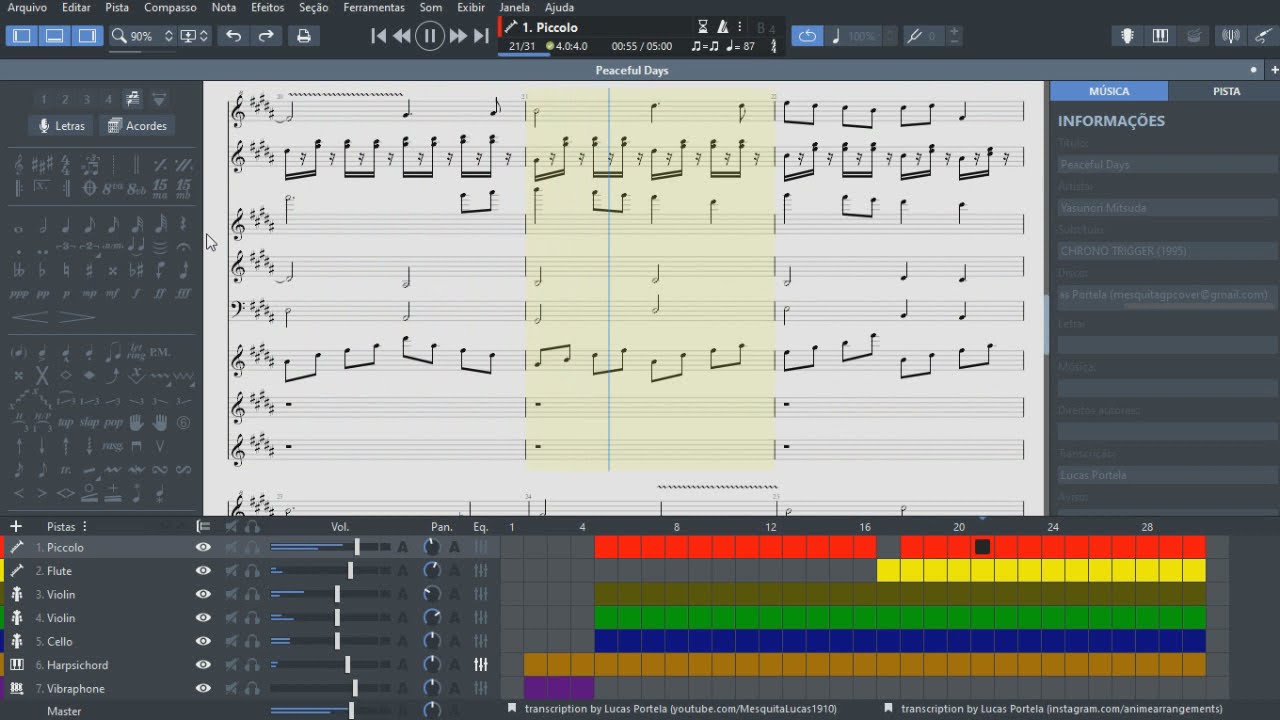Click the tuning fork transpose control
The width and height of the screenshot is (1280, 720).
click(914, 36)
